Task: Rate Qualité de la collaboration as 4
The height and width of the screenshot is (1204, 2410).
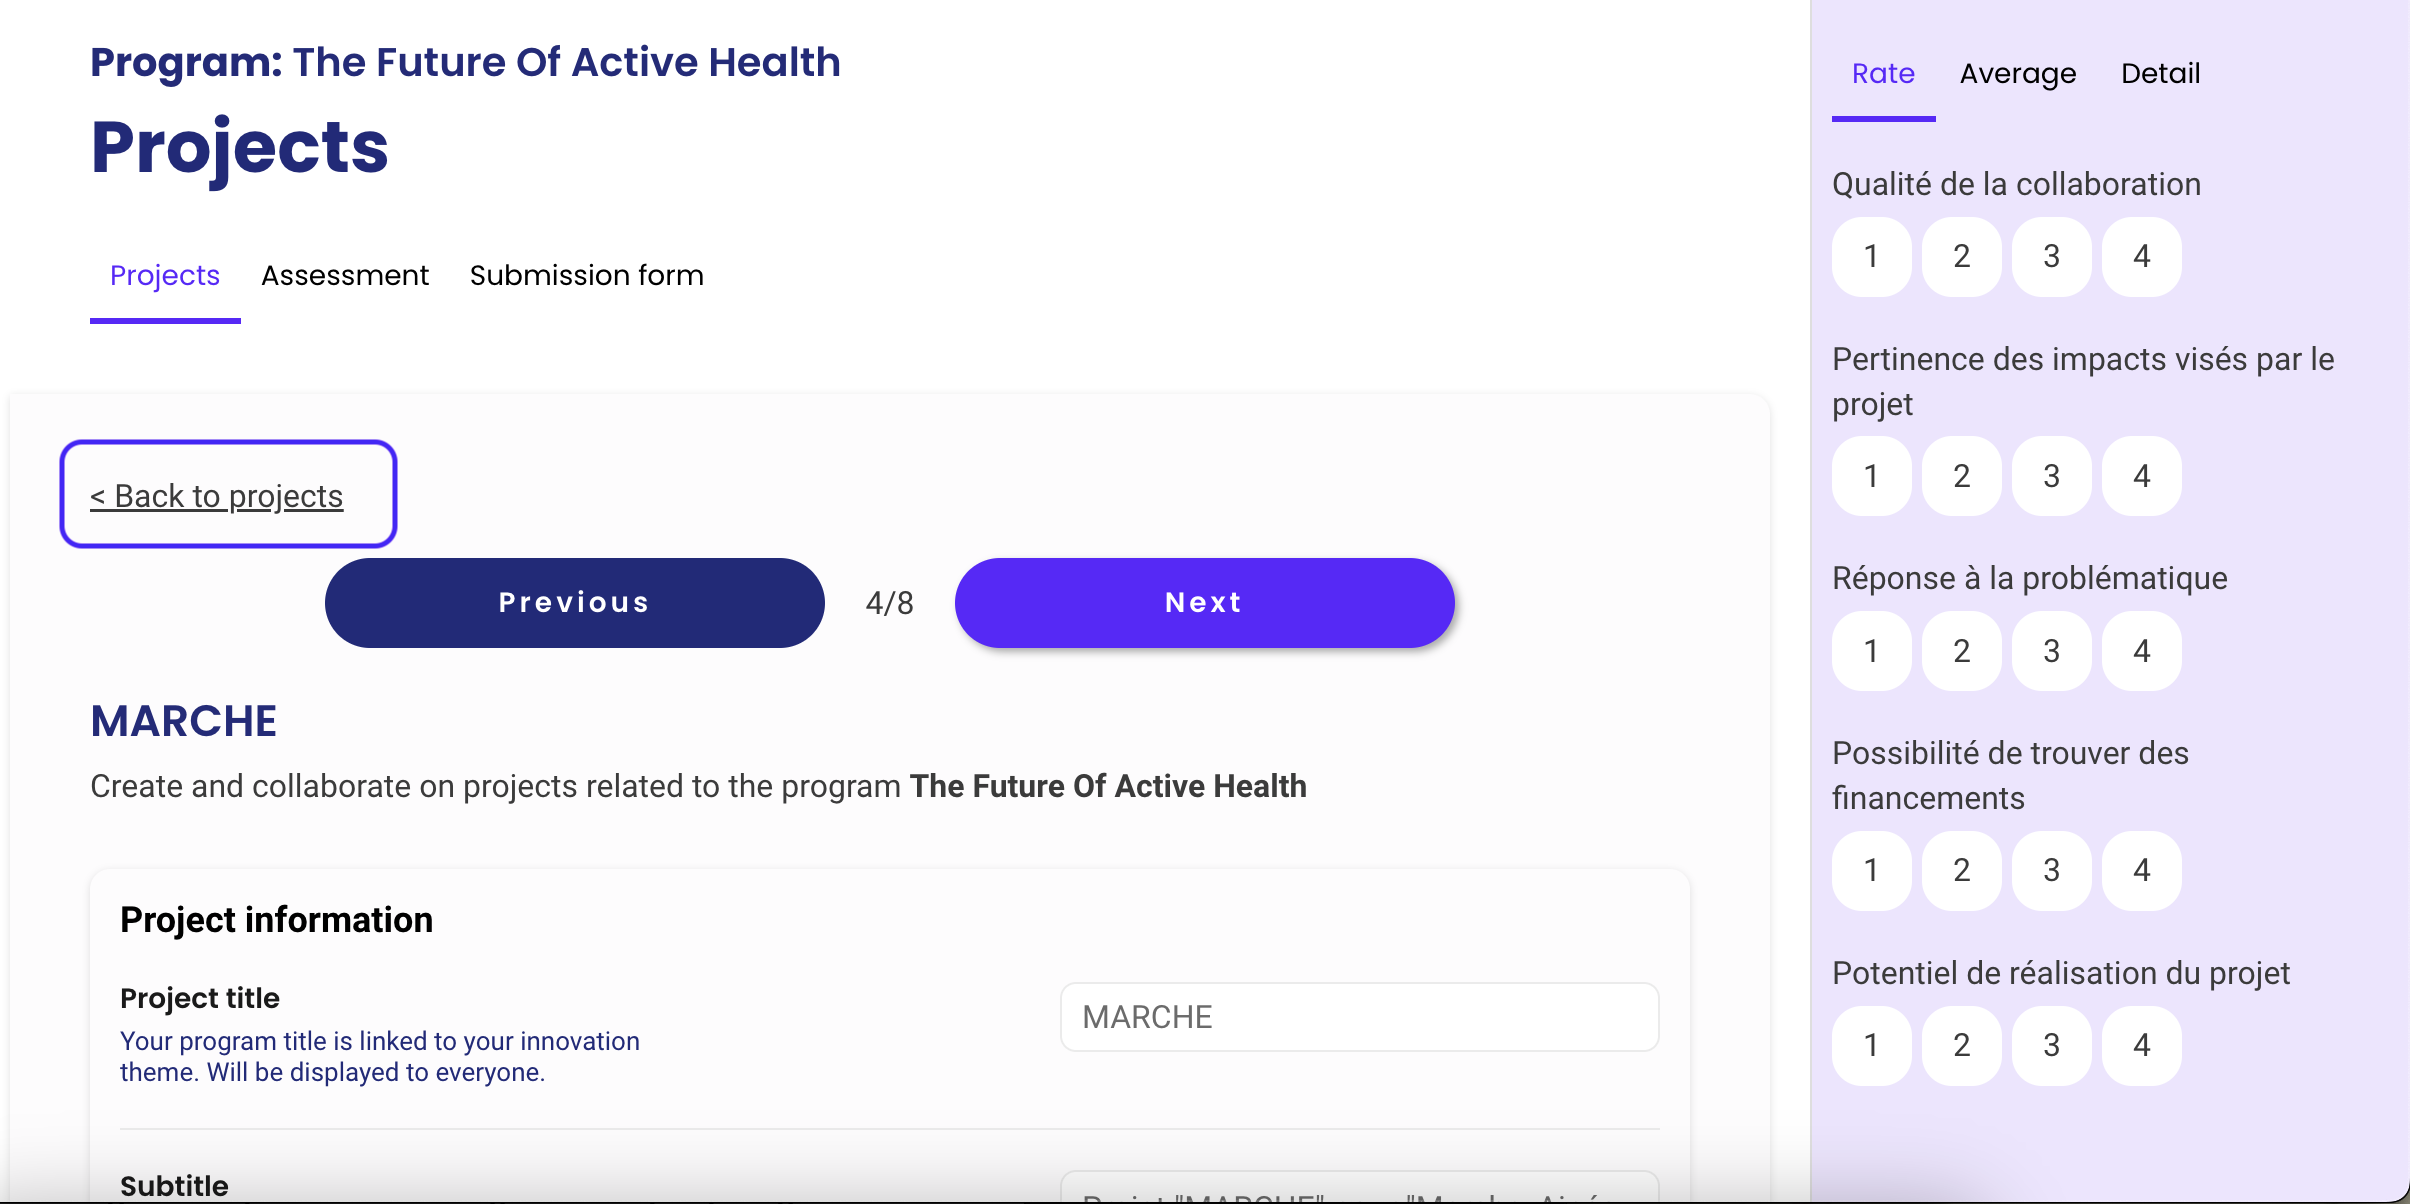Action: pos(2141,257)
